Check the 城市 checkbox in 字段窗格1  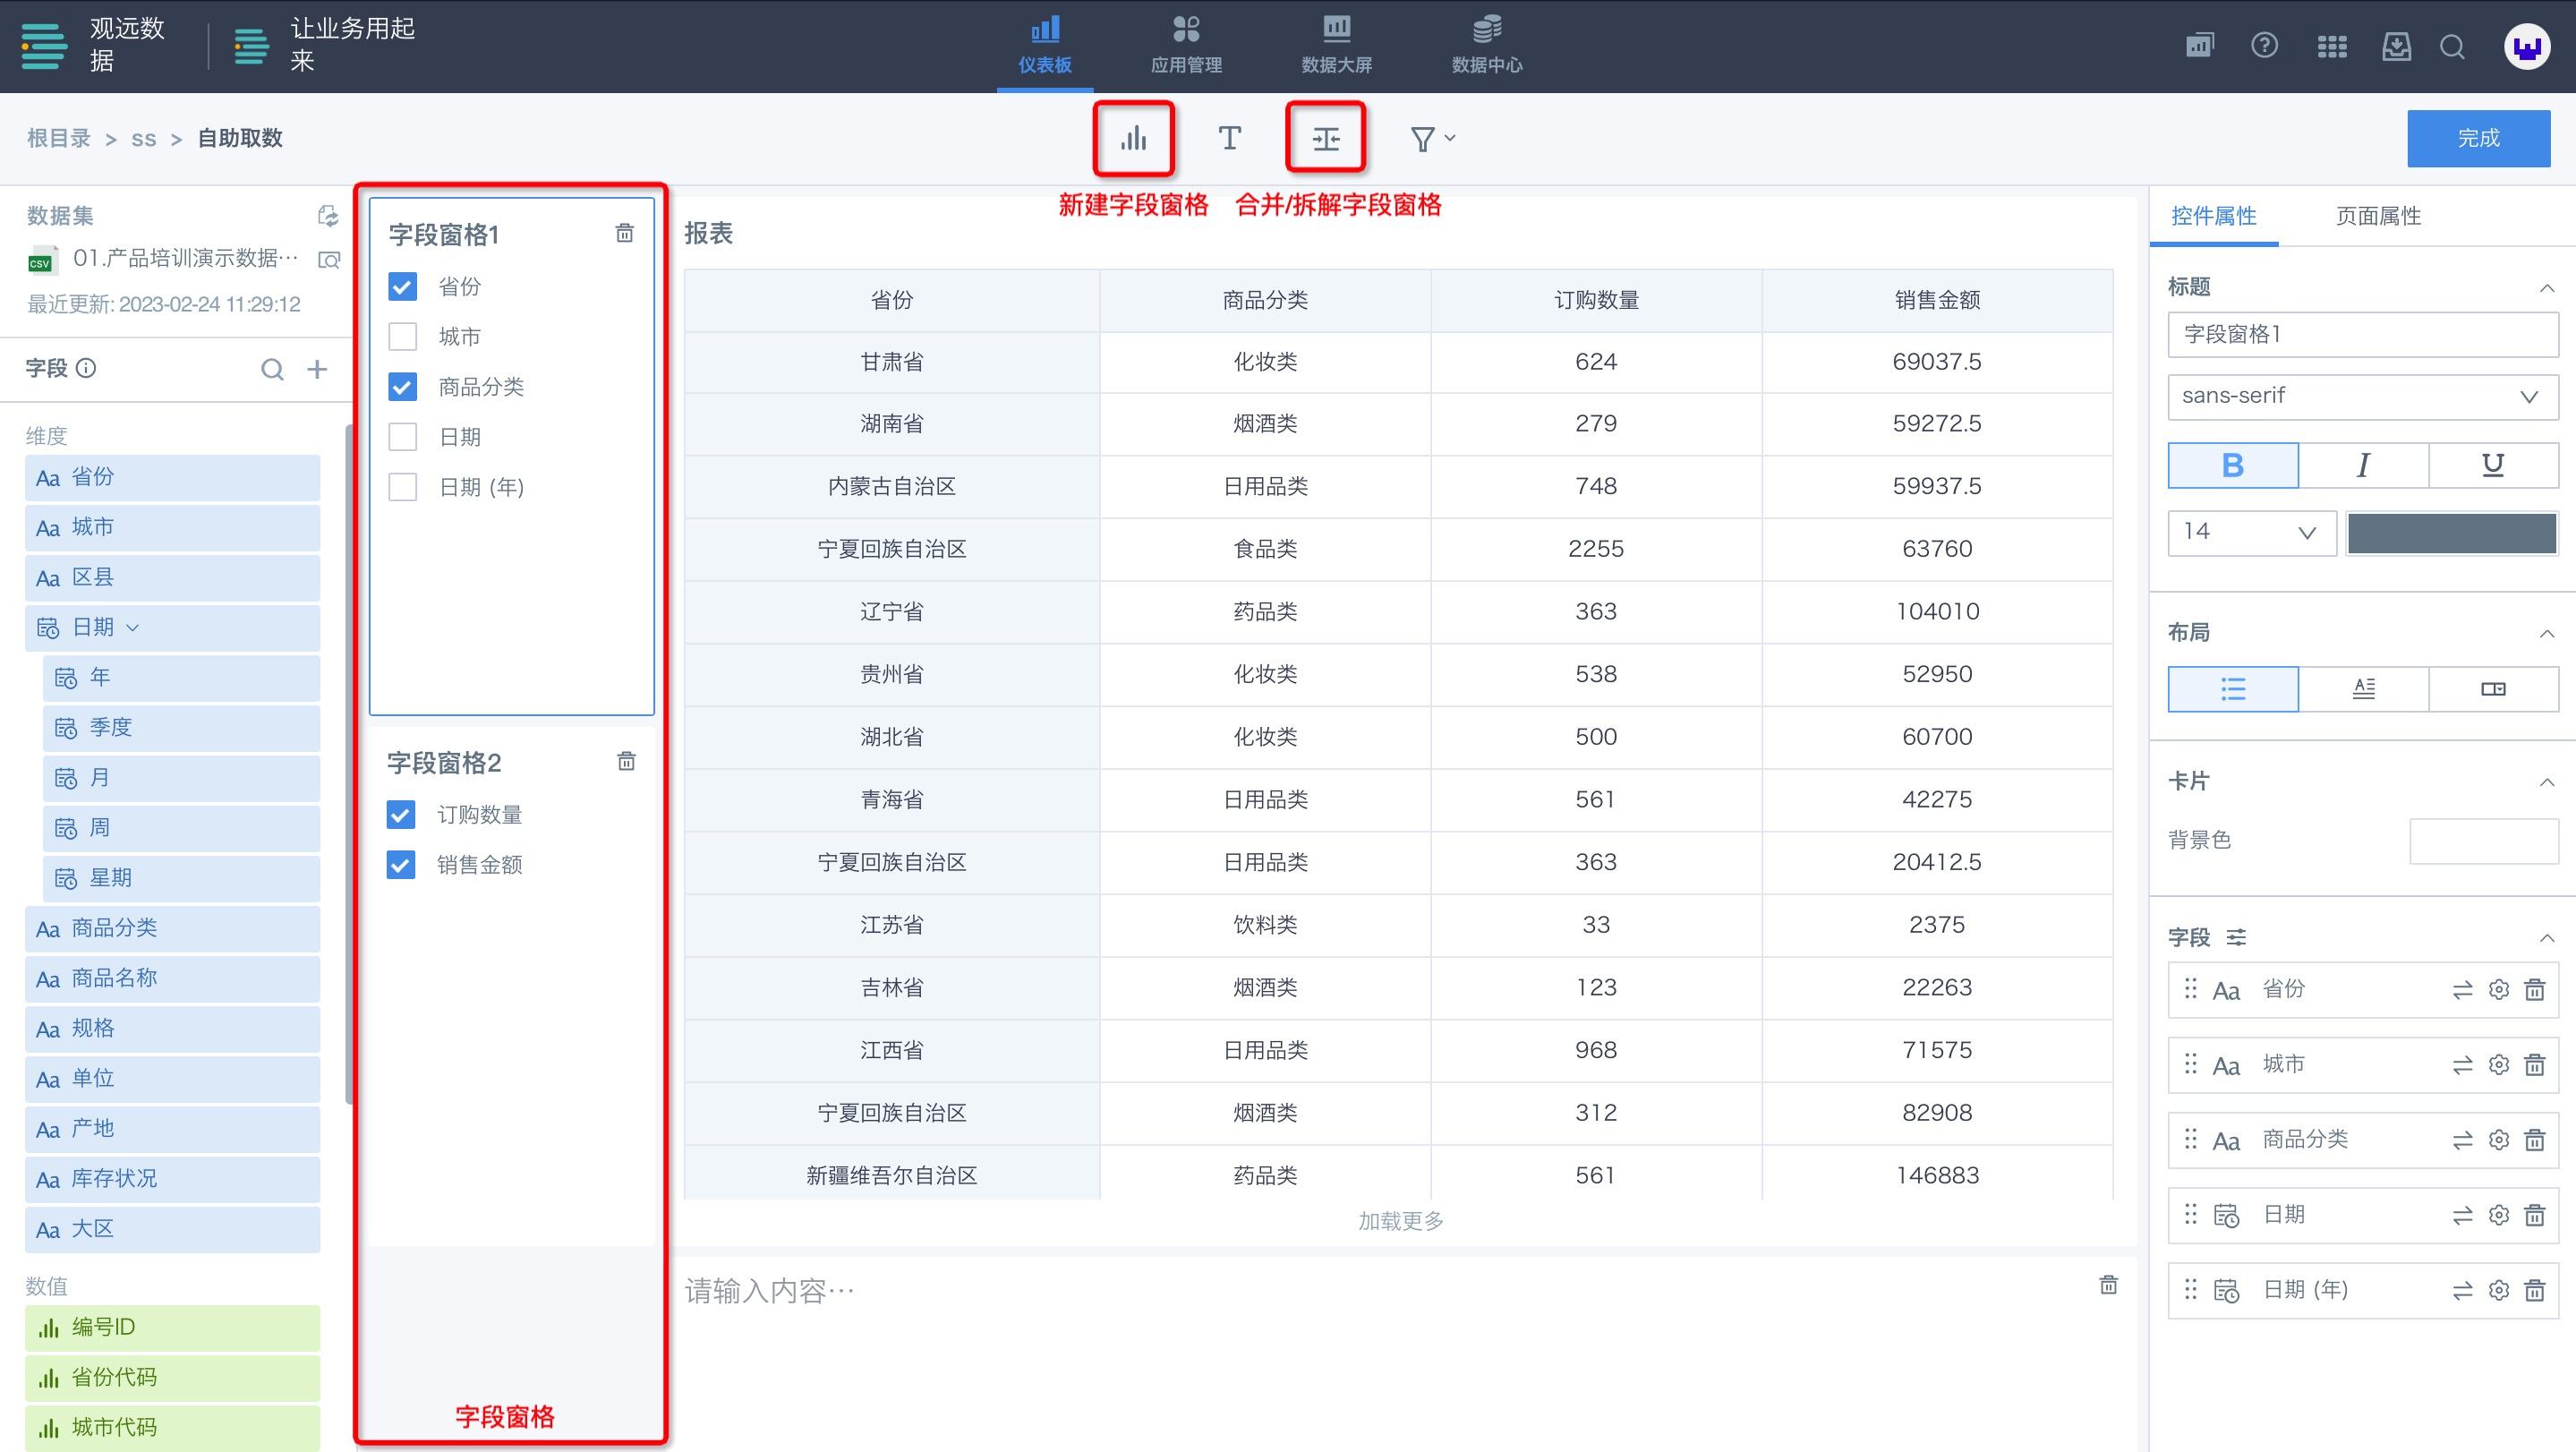coord(402,337)
